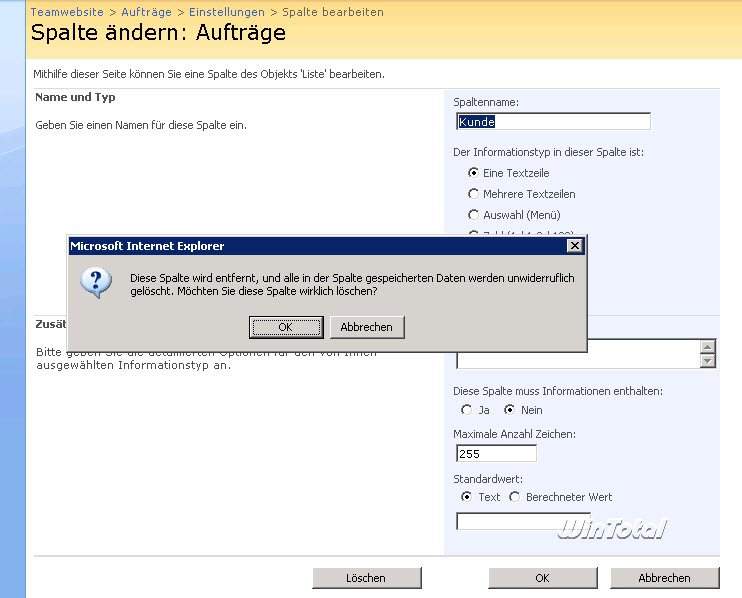Pick 'Nein' for required information
Viewport: 742px width, 598px height.
[509, 410]
